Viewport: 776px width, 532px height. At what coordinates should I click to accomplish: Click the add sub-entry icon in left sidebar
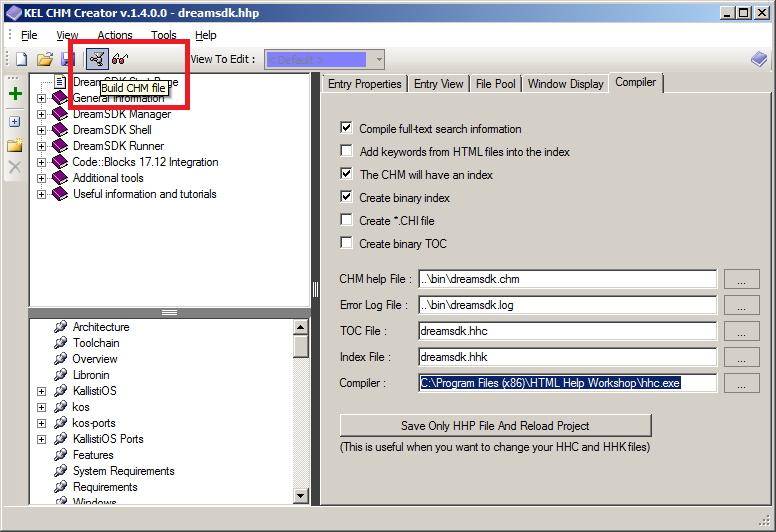tap(15, 121)
